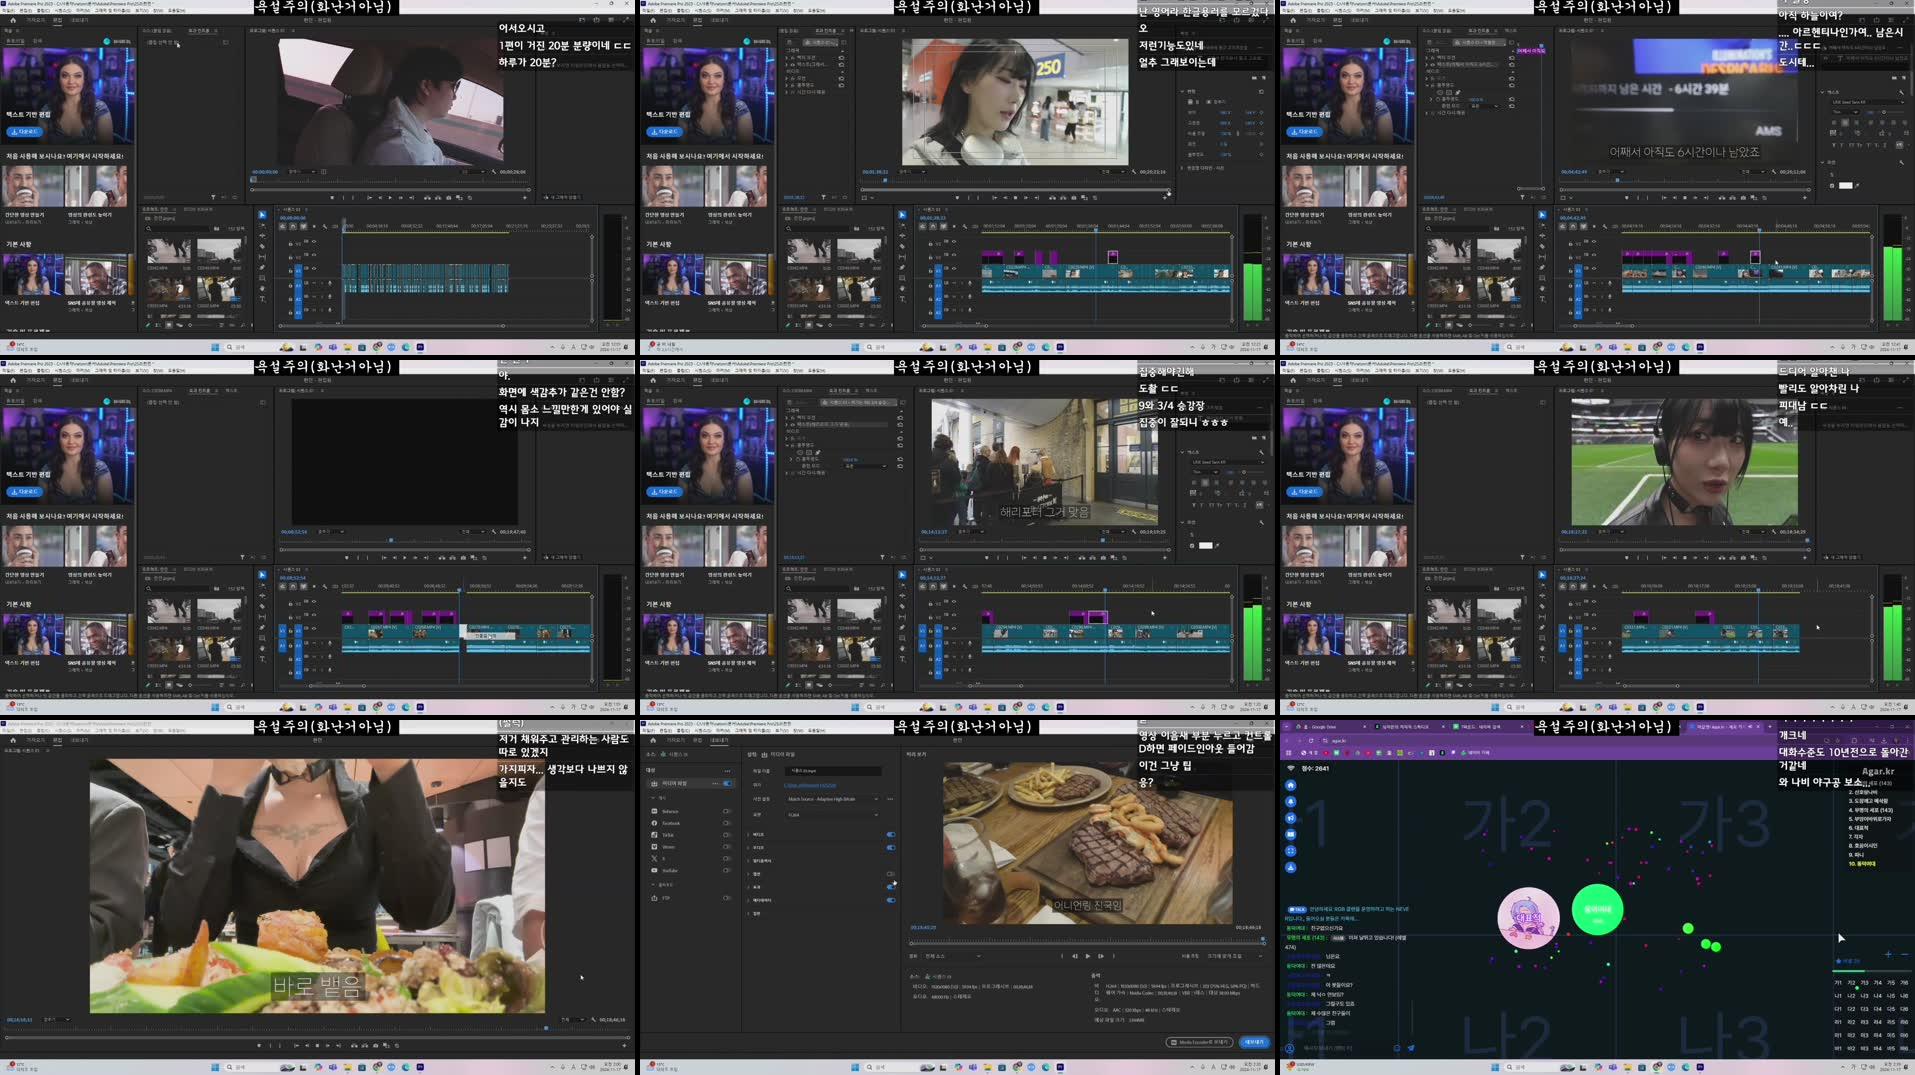Click Media Encoder로 보내기 button

click(x=1200, y=1042)
